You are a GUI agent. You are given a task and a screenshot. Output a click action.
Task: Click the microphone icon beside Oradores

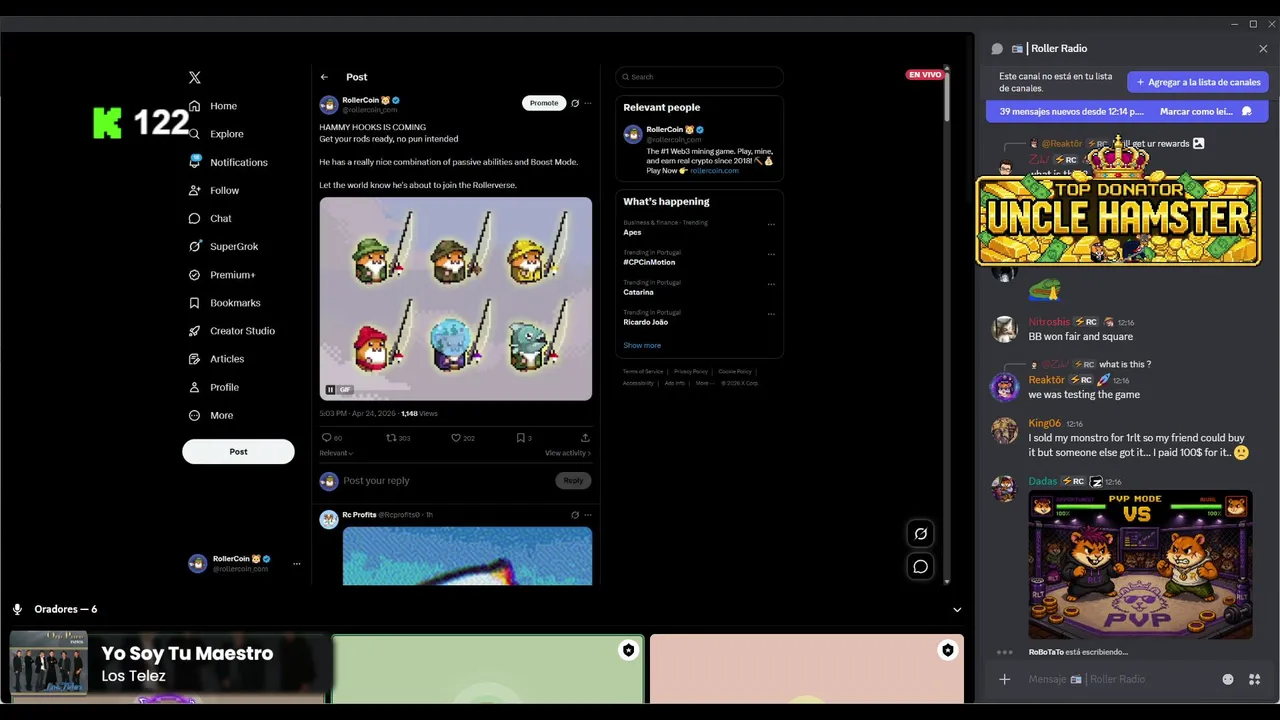[x=17, y=609]
